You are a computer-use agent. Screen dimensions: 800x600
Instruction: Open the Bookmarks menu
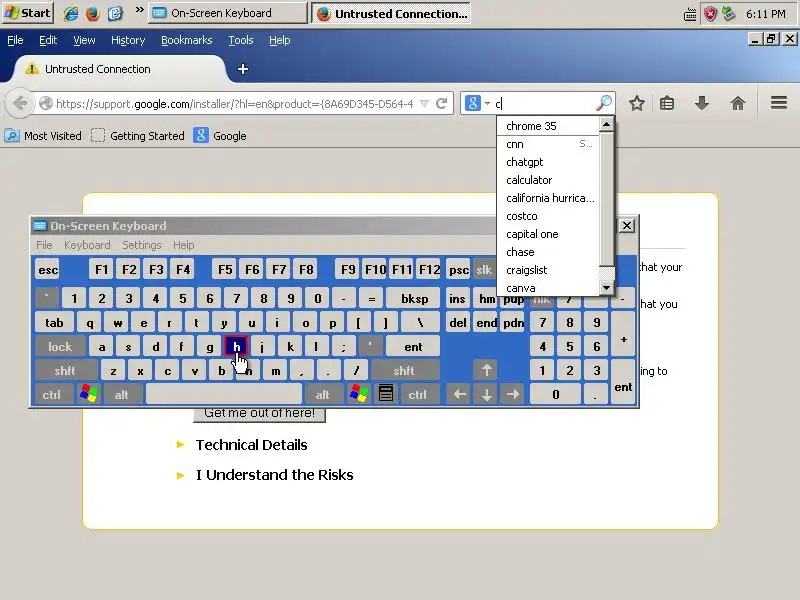186,40
